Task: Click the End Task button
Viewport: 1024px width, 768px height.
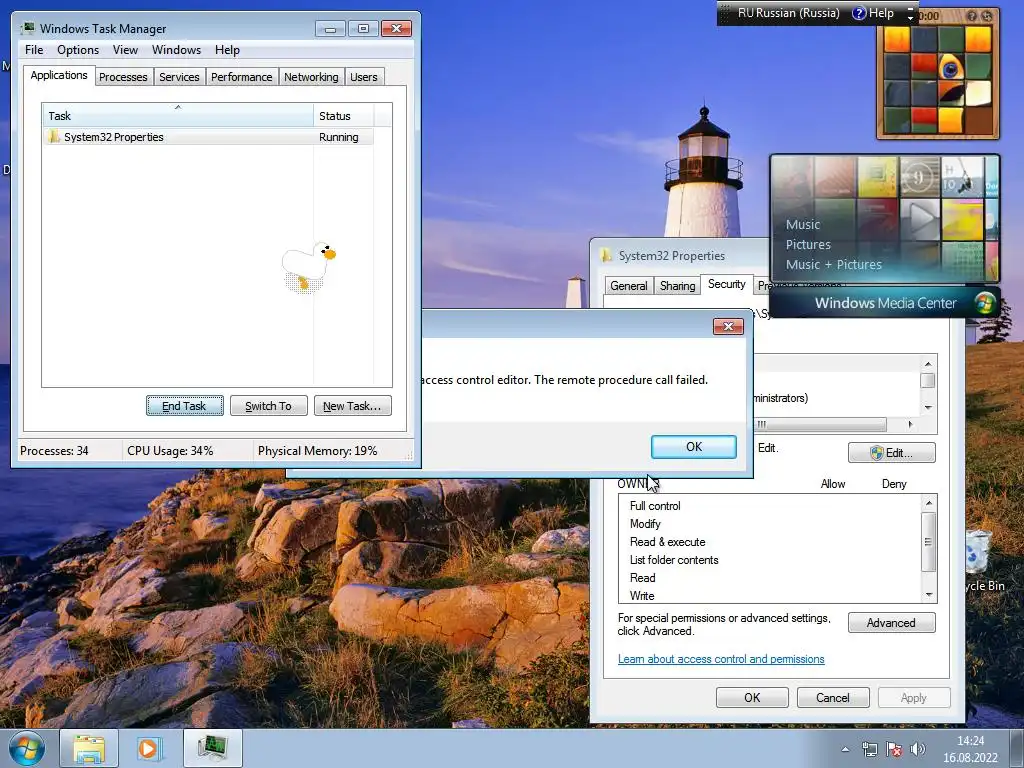Action: 185,406
